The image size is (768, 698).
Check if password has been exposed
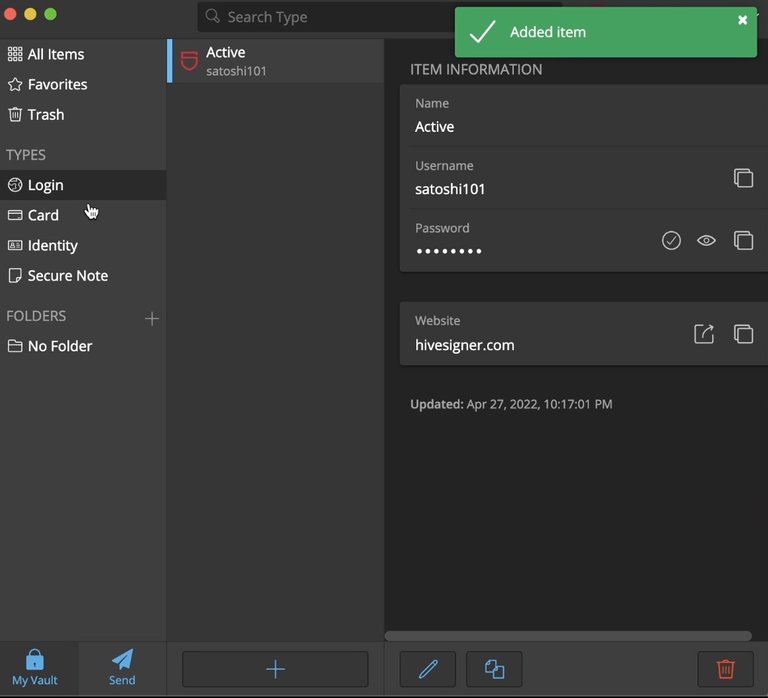click(671, 240)
